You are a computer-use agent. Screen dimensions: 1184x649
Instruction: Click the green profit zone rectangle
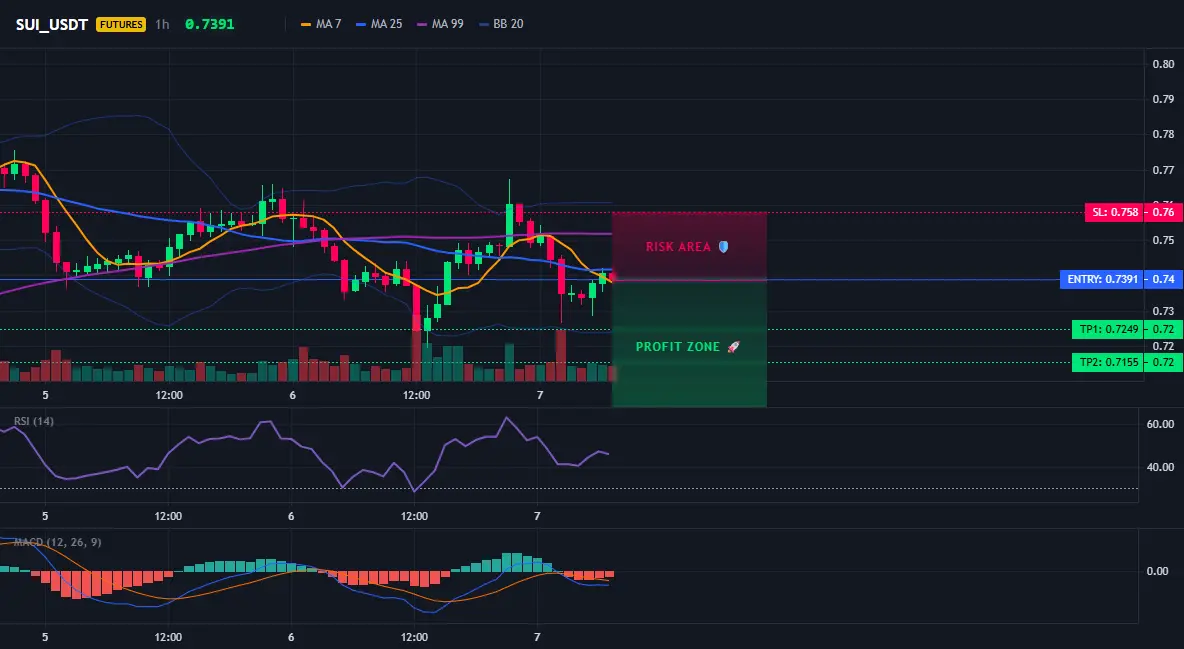tap(689, 344)
